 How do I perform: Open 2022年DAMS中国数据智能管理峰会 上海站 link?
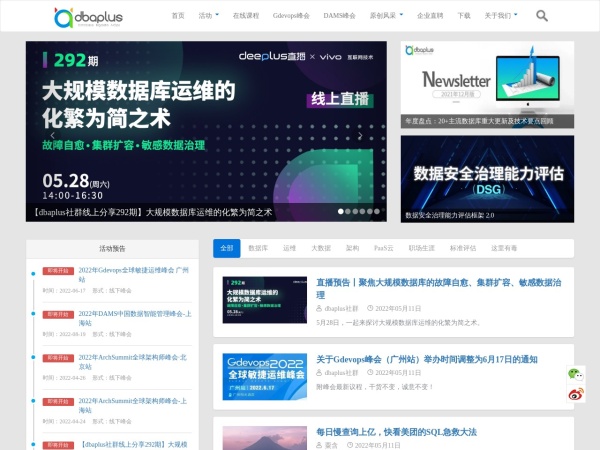pos(135,318)
